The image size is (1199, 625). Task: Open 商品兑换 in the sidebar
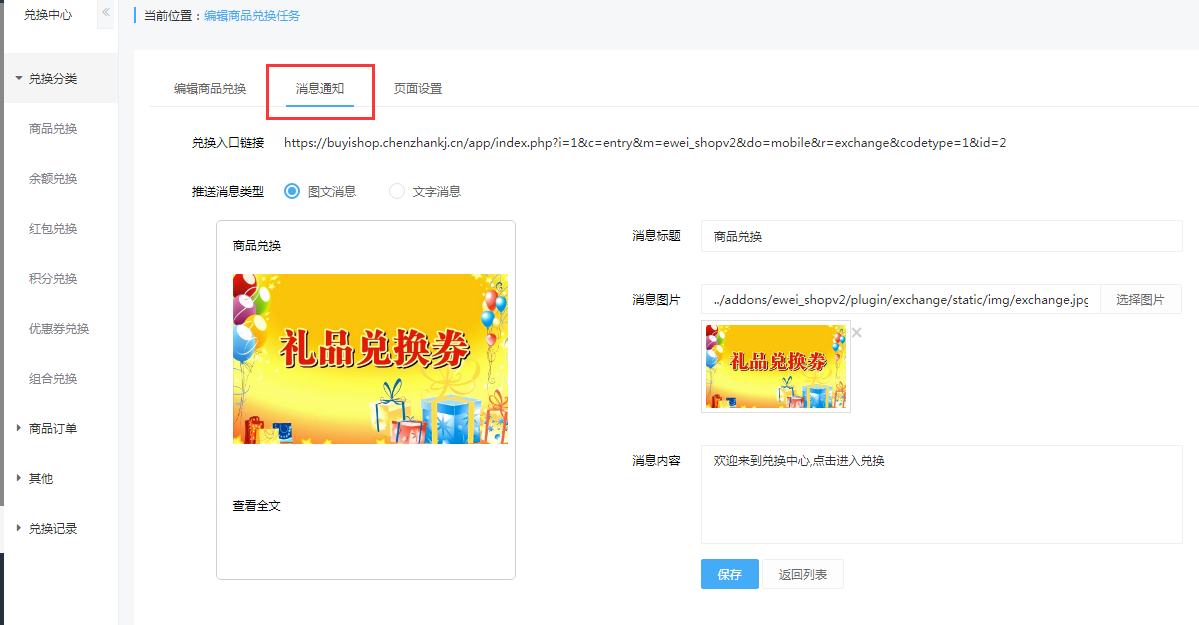pyautogui.click(x=54, y=129)
